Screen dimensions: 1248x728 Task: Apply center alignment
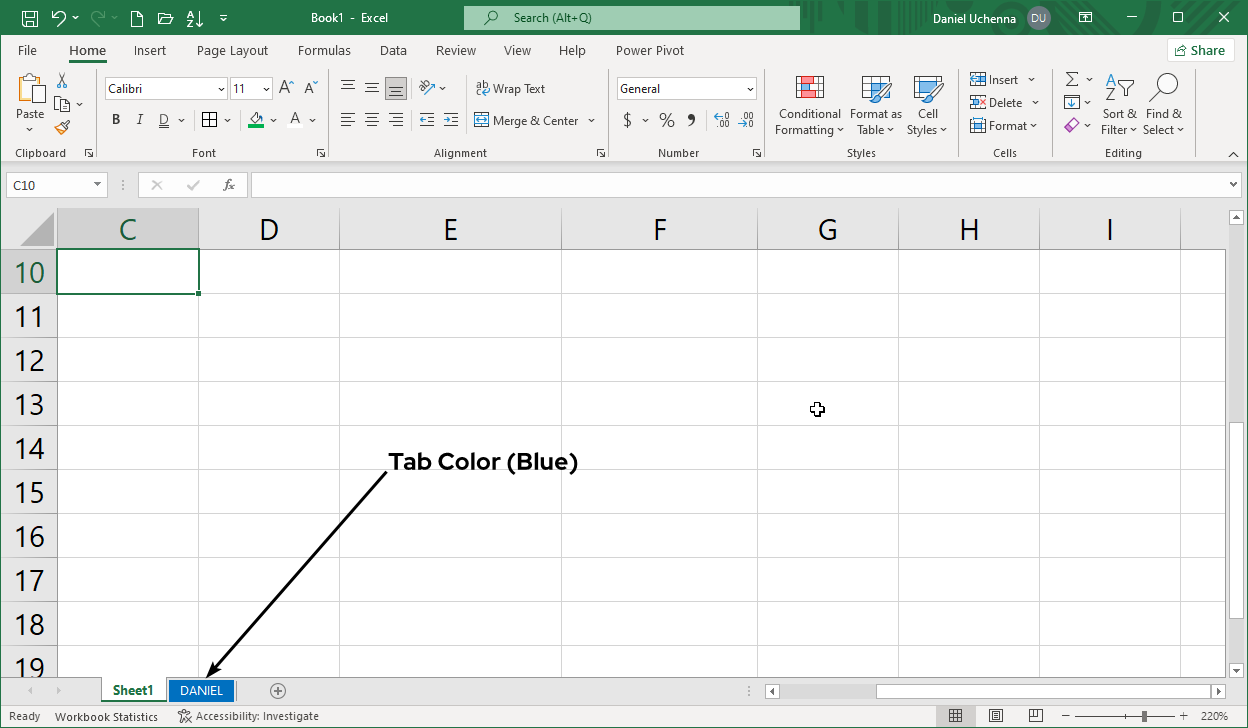pyautogui.click(x=371, y=119)
